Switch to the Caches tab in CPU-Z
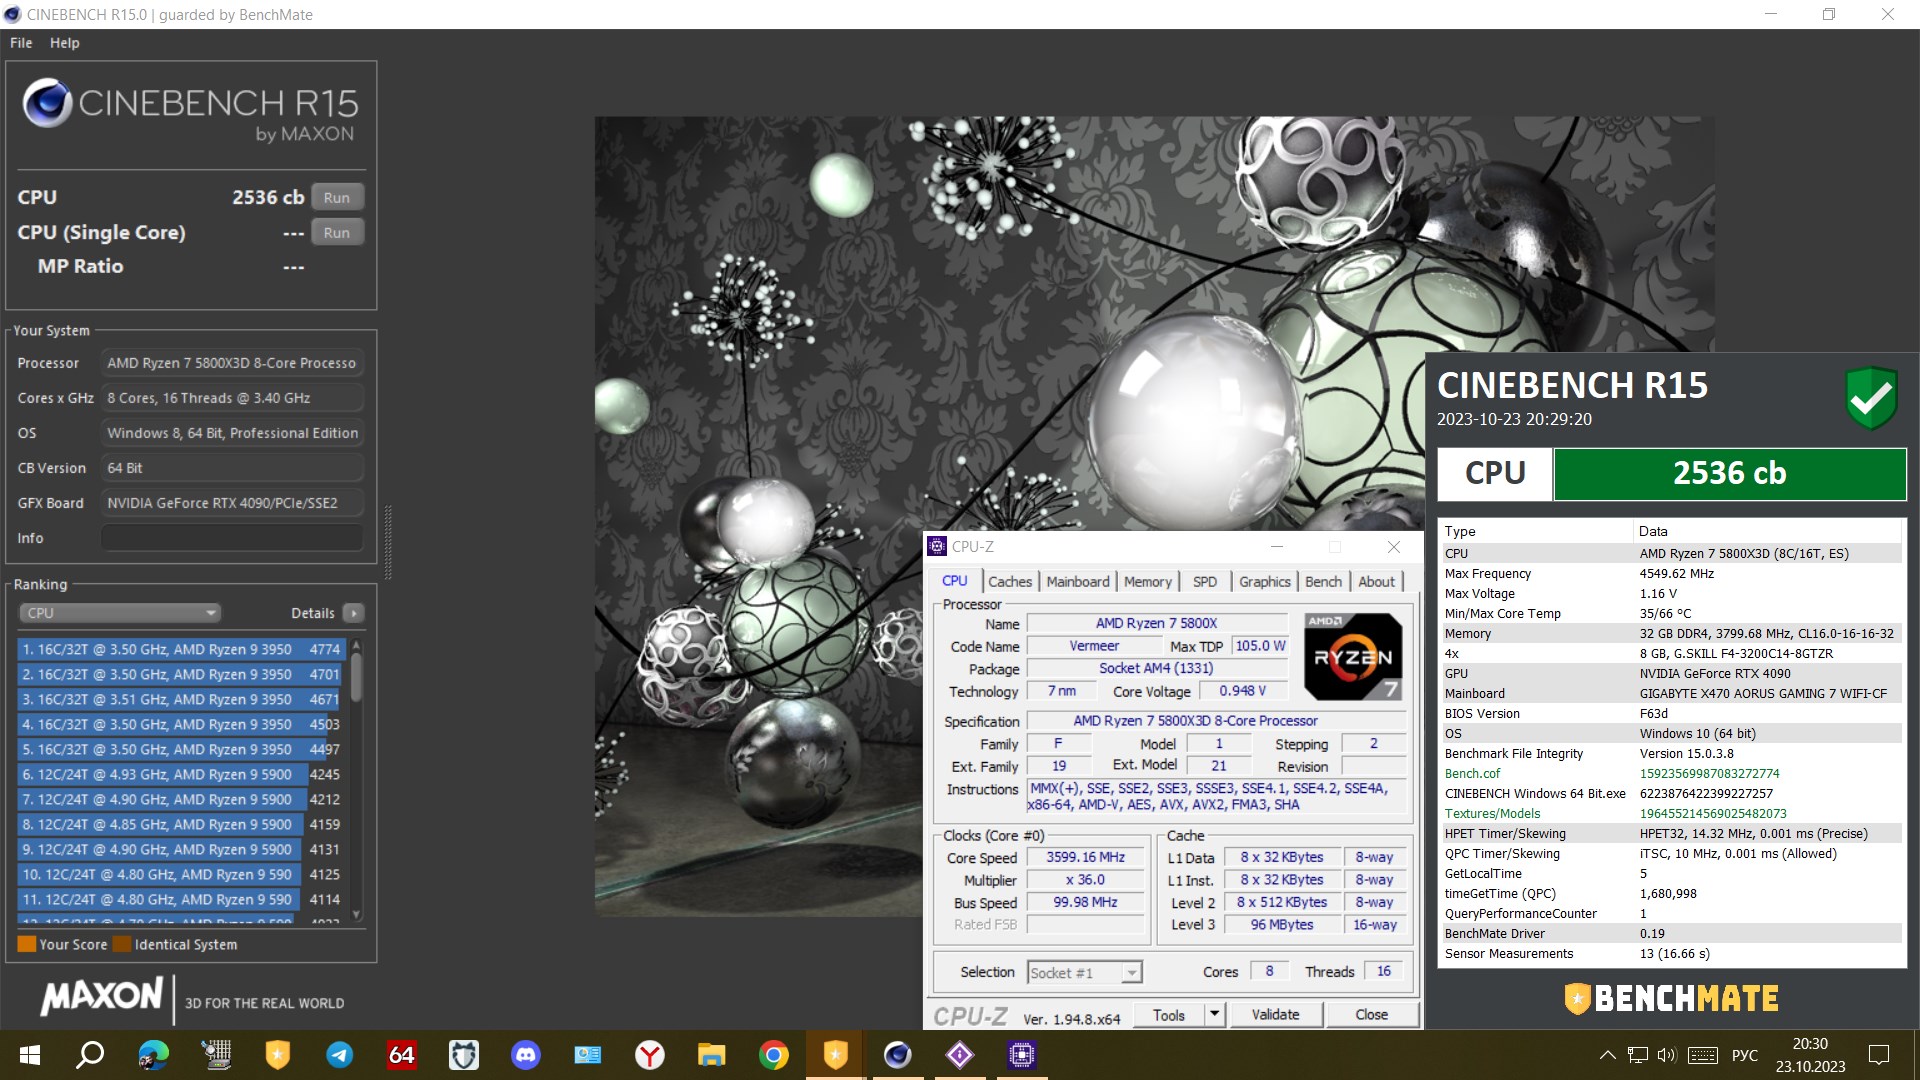This screenshot has width=1920, height=1080. coord(1010,581)
